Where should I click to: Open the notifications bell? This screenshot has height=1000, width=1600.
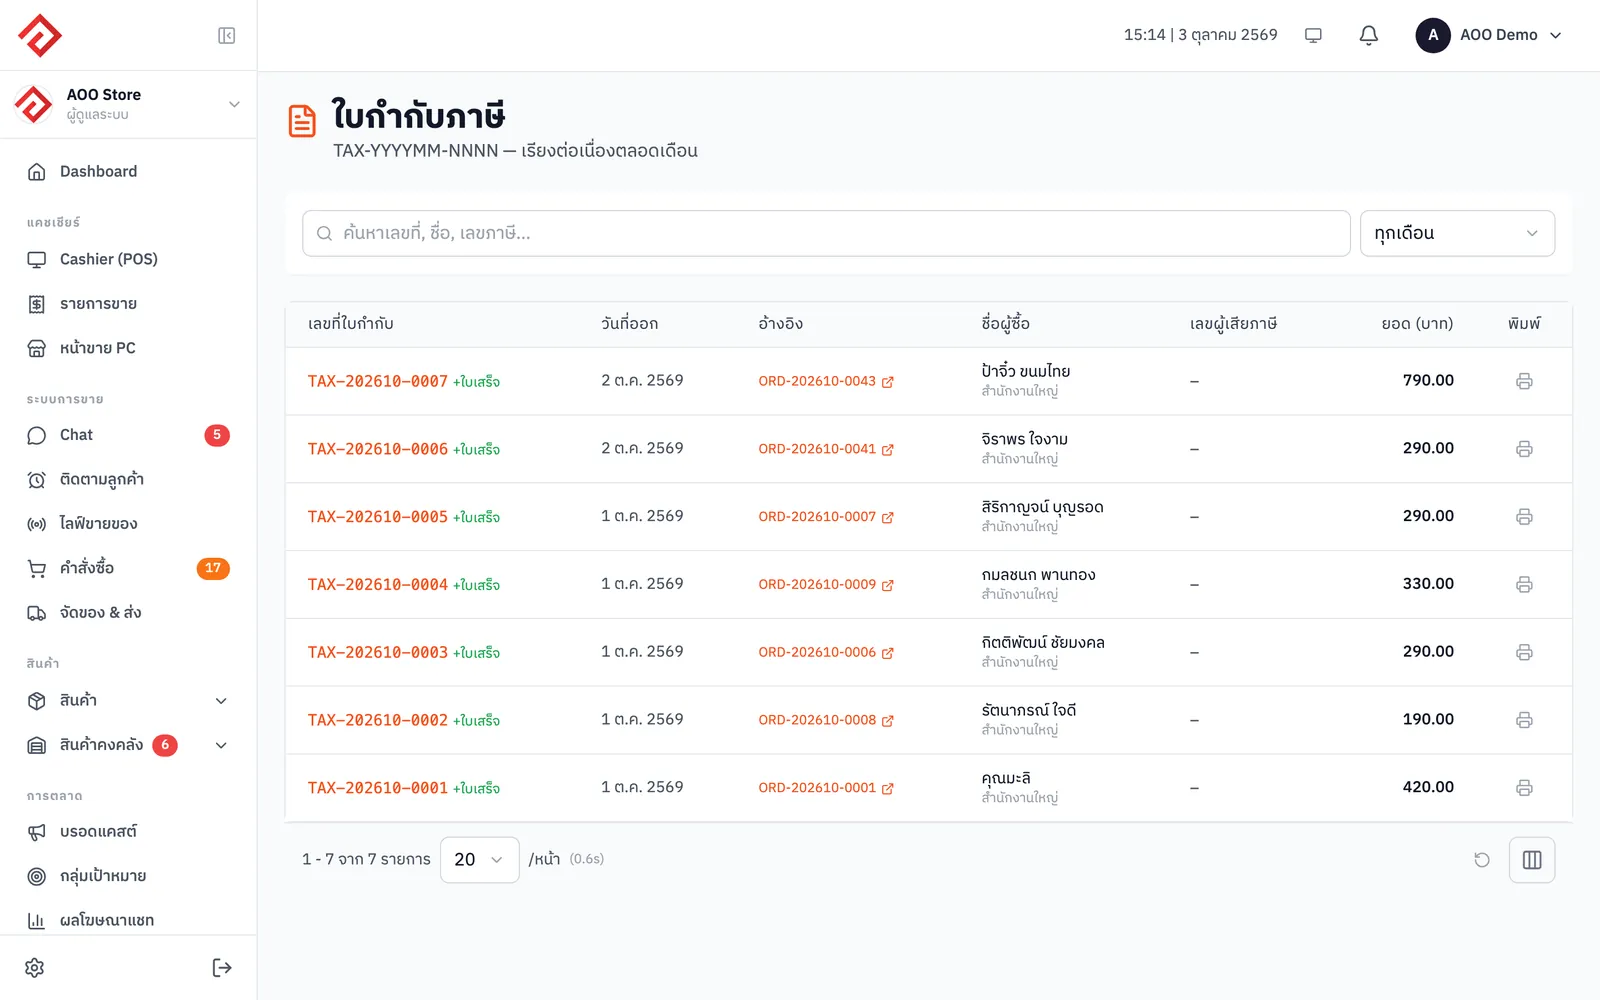(x=1369, y=35)
